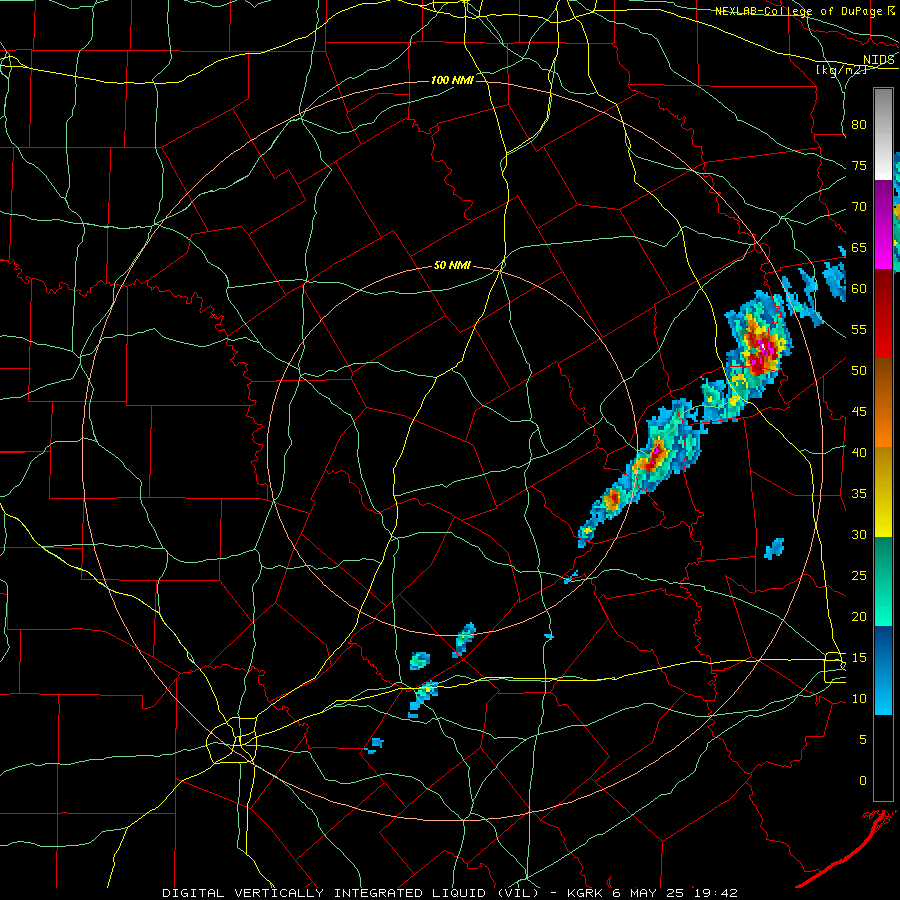The height and width of the screenshot is (900, 900).
Task: Select the 70 value on the scale
Action: 859,207
